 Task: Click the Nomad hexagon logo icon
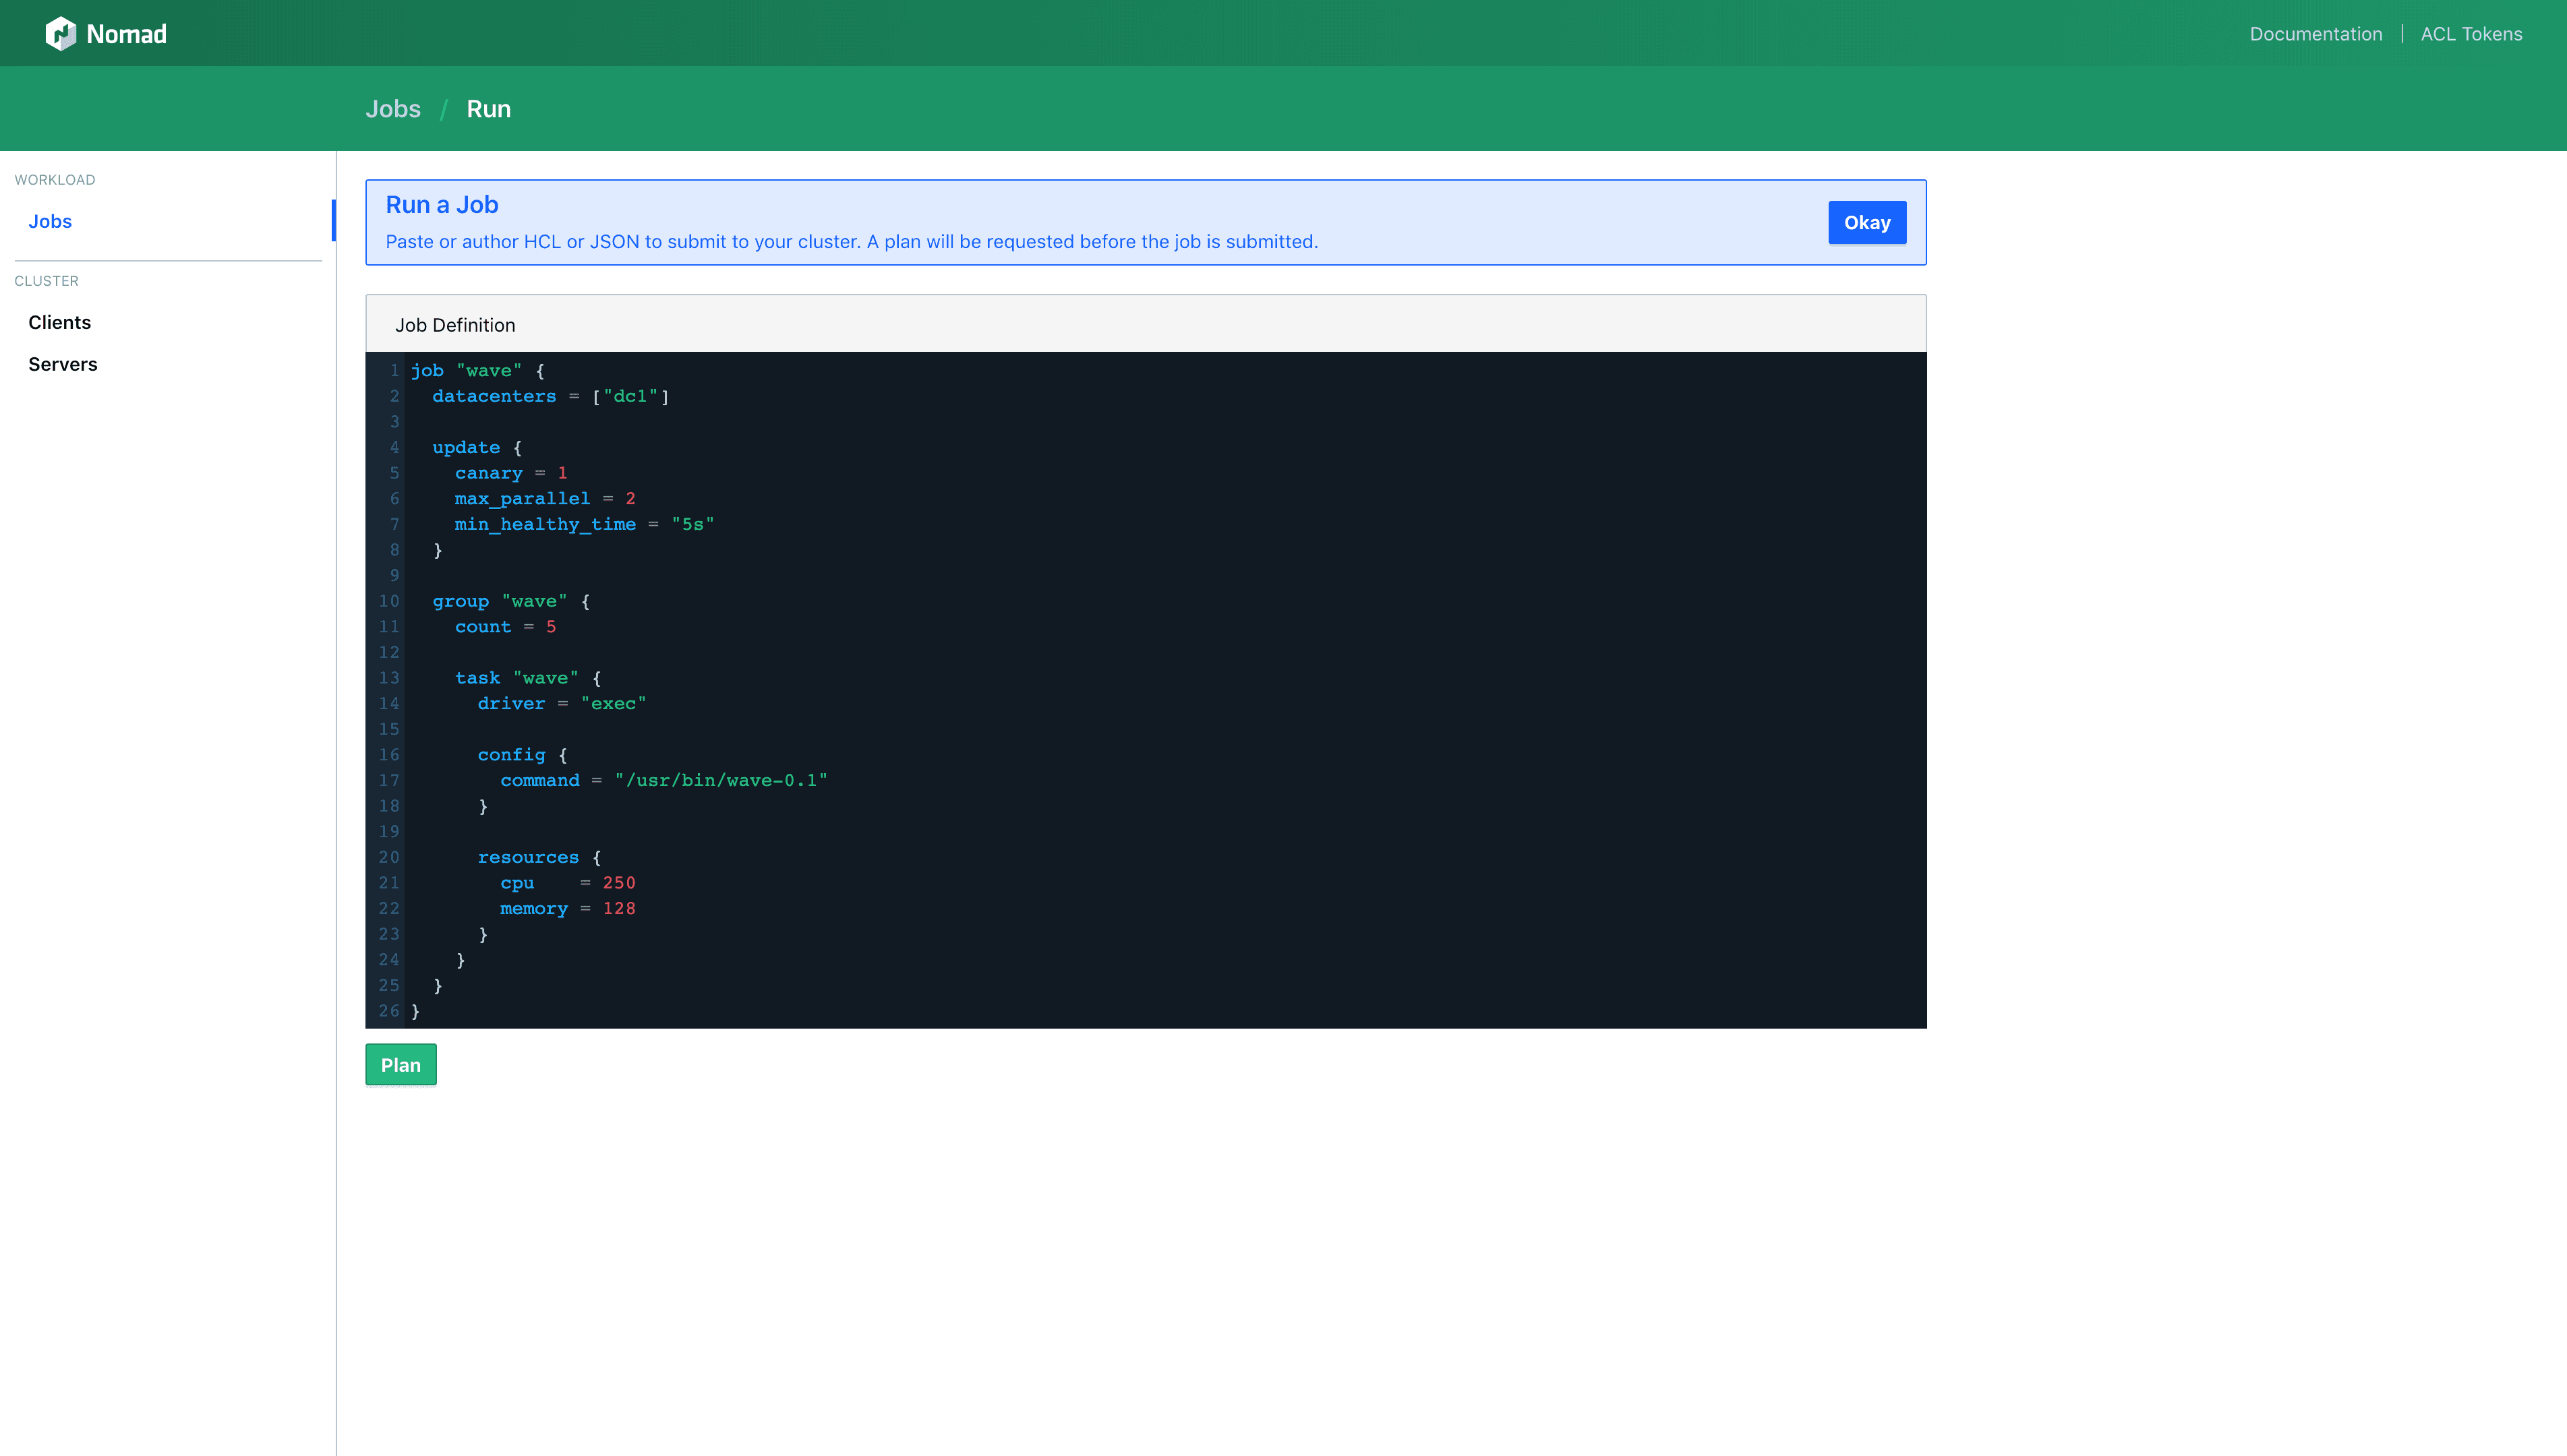point(60,33)
